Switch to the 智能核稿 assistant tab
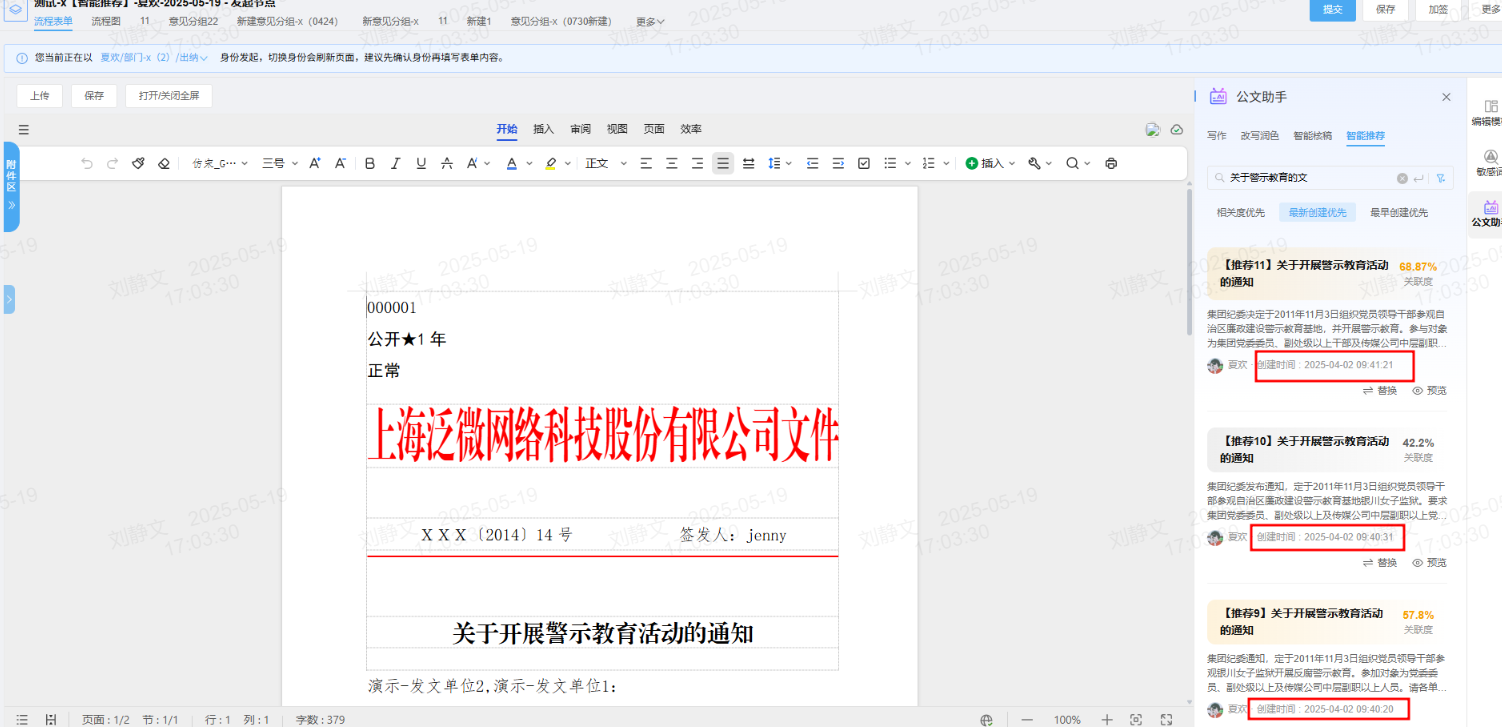1502x727 pixels. point(1312,135)
